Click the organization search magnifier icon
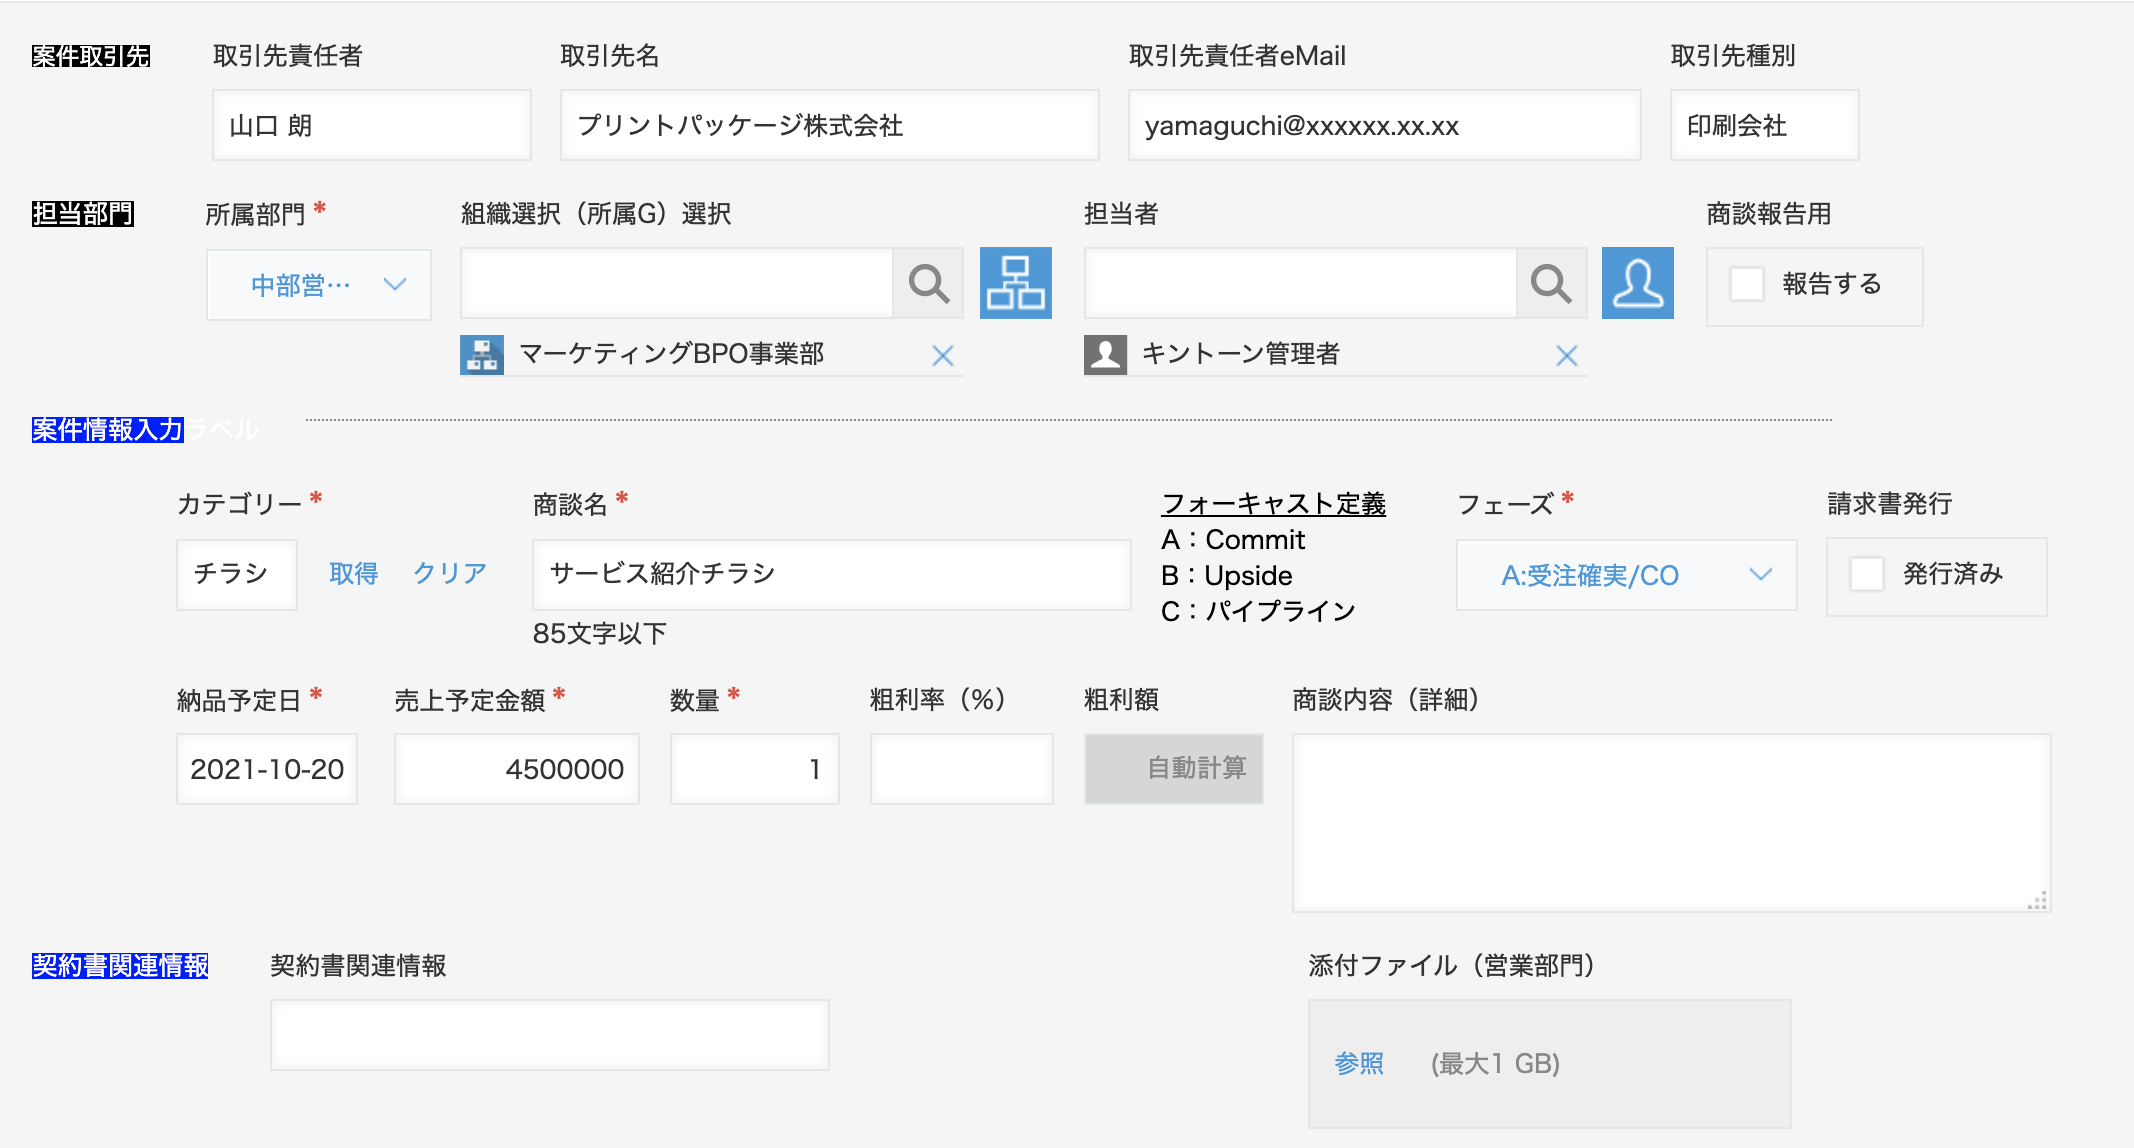2134x1148 pixels. point(928,284)
